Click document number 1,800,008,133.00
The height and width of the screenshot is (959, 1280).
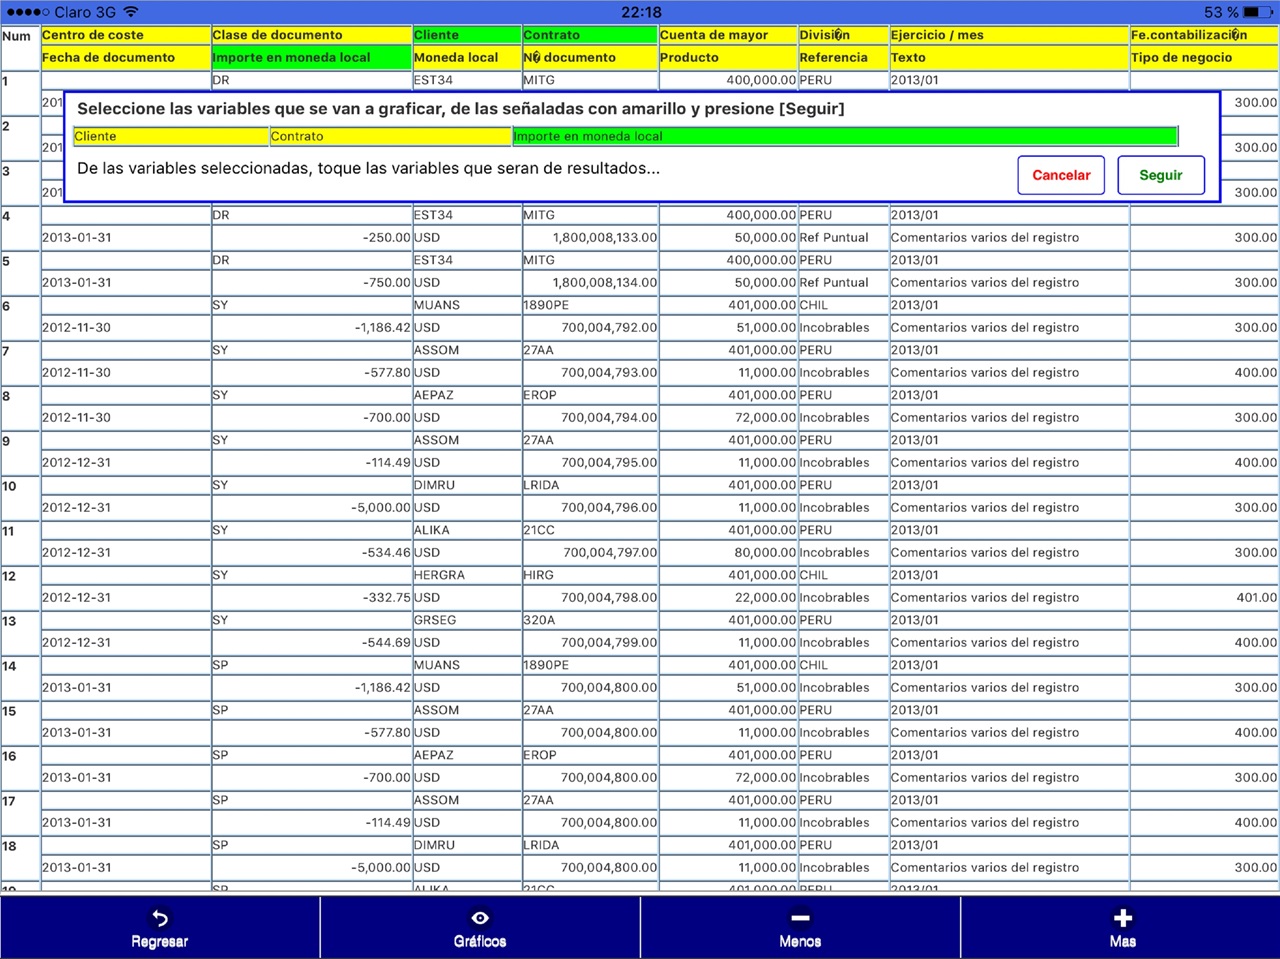[605, 238]
